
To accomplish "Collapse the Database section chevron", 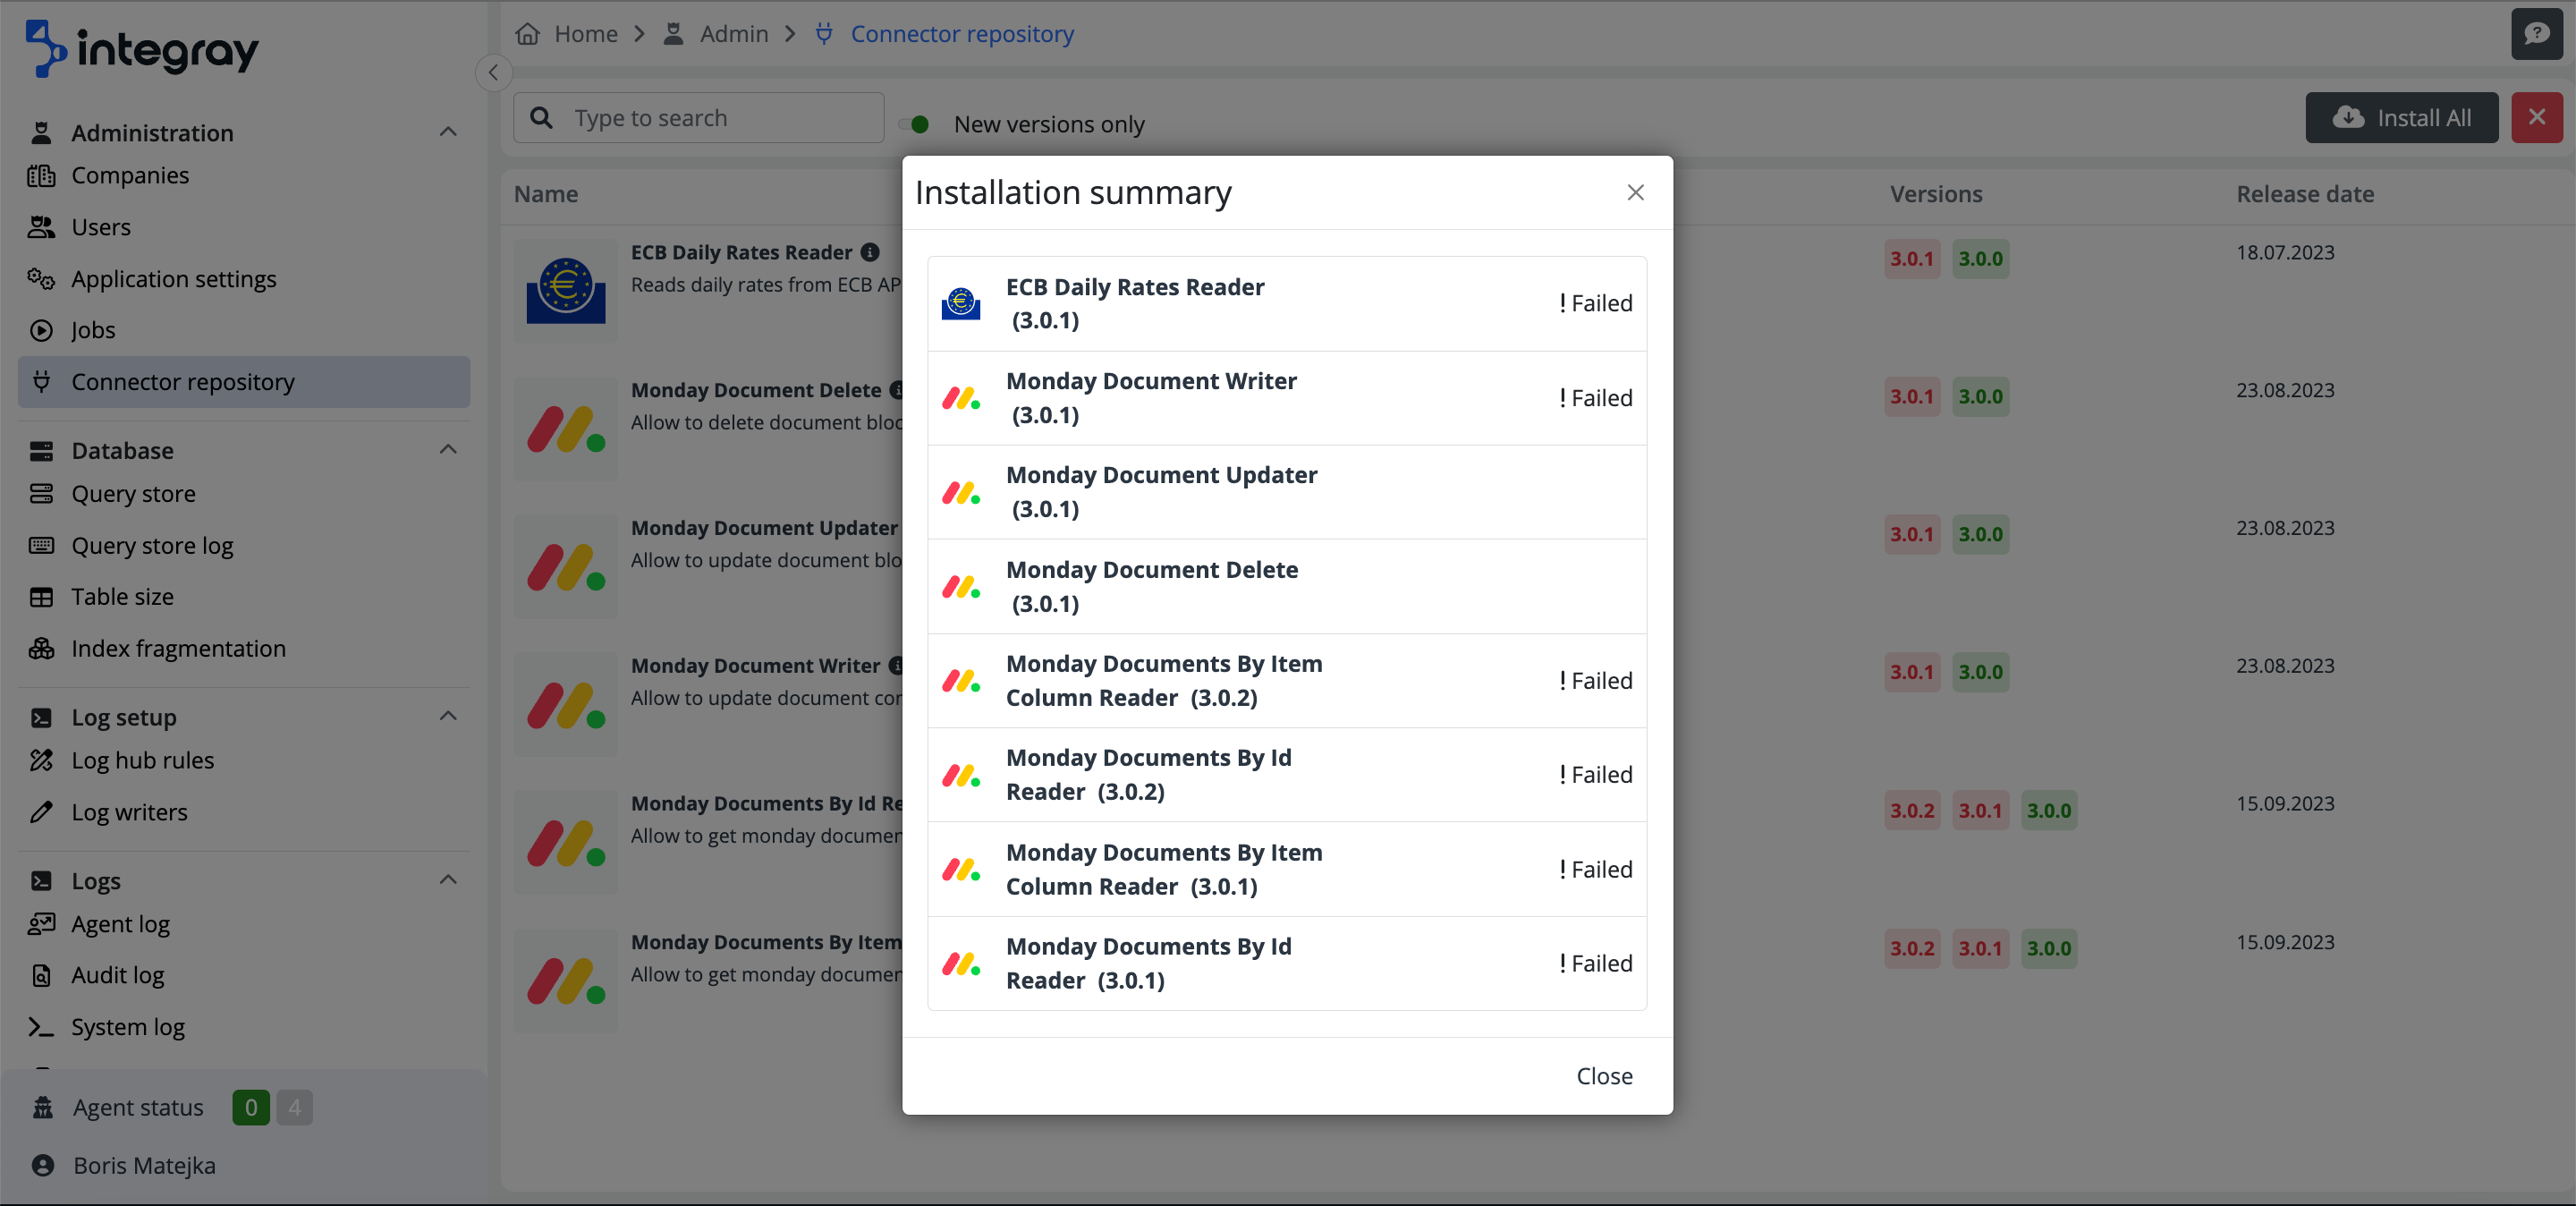I will click(448, 450).
